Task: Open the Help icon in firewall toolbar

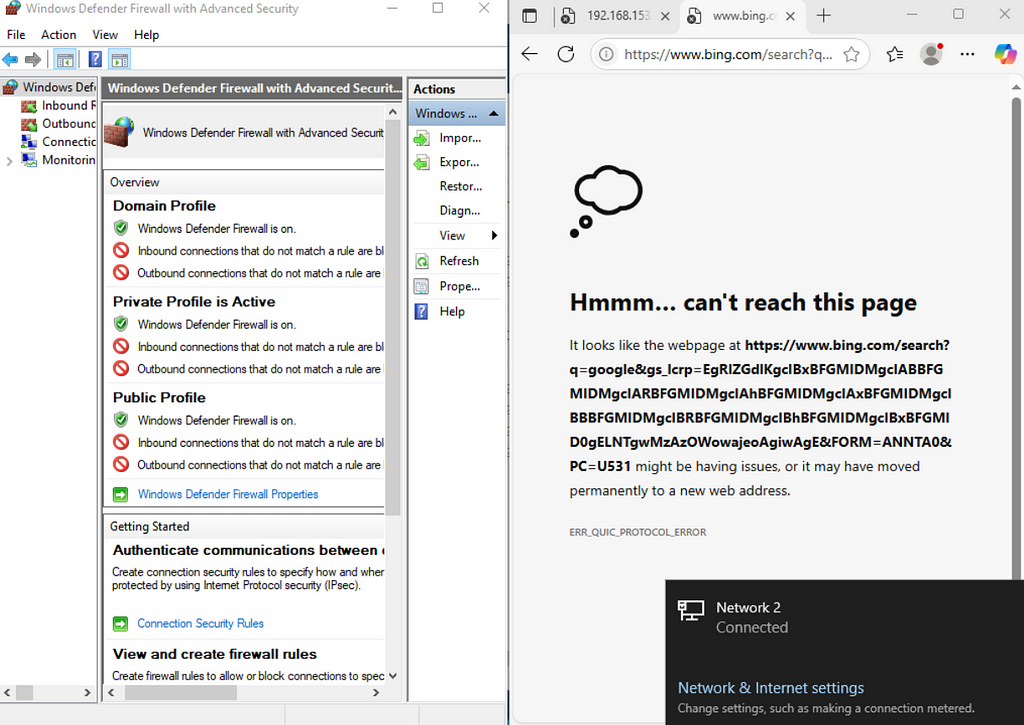Action: pyautogui.click(x=95, y=60)
